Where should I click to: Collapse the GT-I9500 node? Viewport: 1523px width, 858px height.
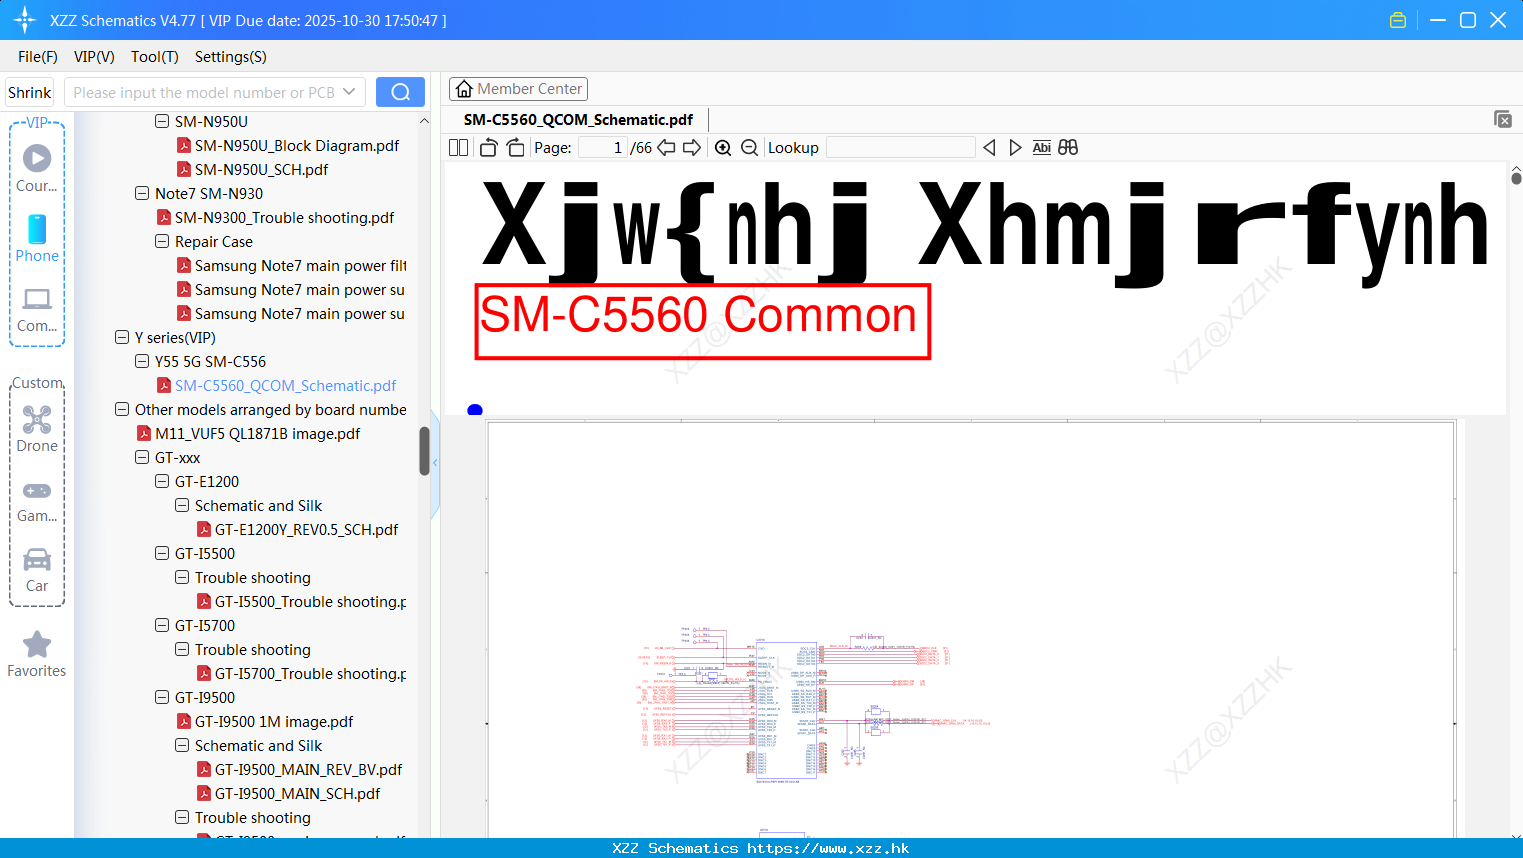pos(162,697)
